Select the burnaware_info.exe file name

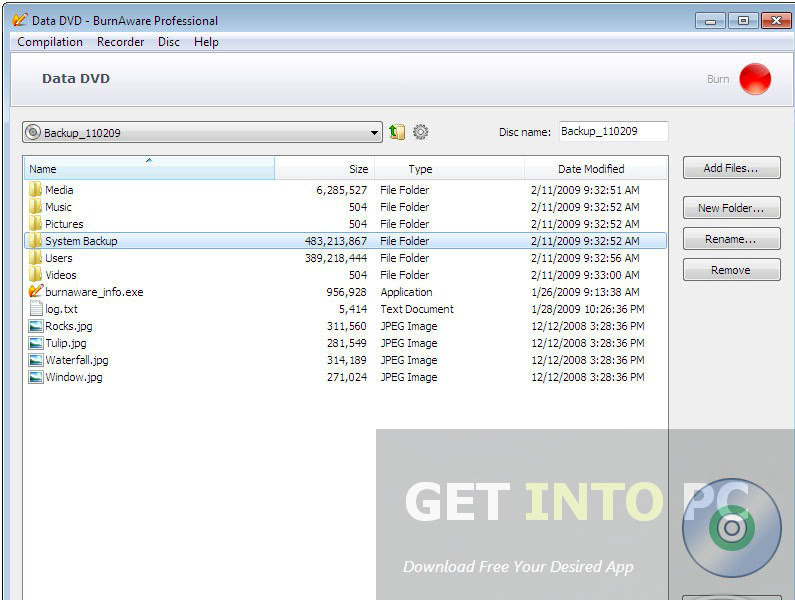94,292
